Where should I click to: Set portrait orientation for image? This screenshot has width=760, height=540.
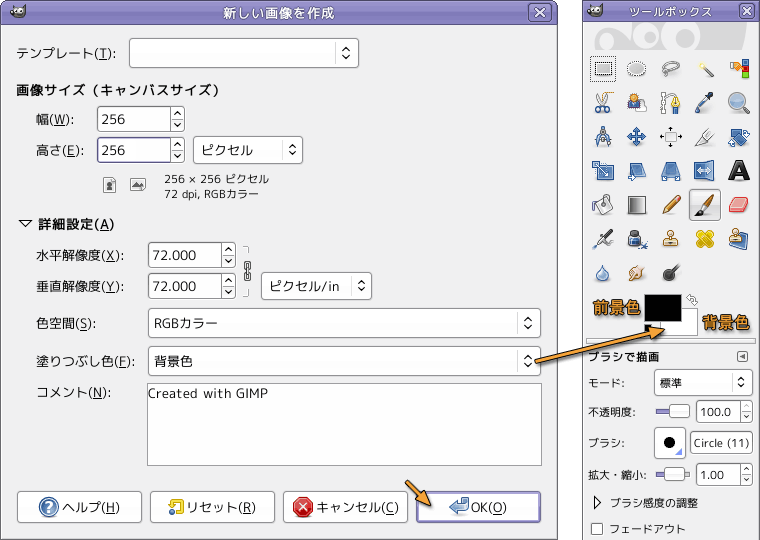pos(110,185)
